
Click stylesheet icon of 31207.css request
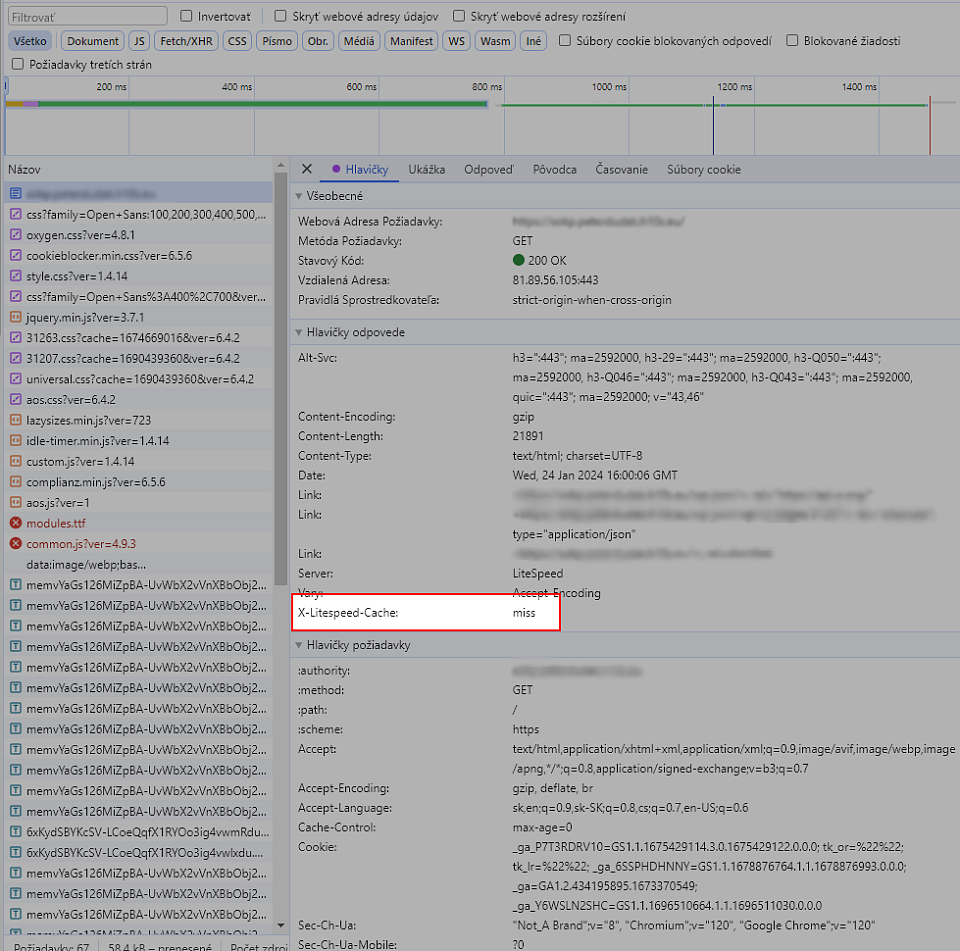pos(16,358)
